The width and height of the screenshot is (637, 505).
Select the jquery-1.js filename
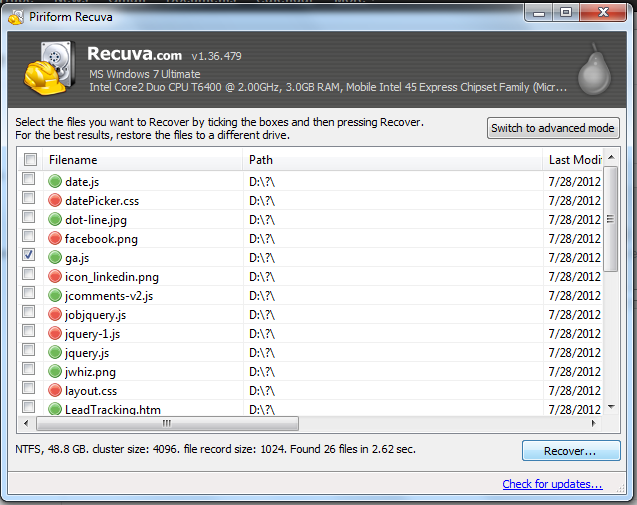(x=93, y=334)
